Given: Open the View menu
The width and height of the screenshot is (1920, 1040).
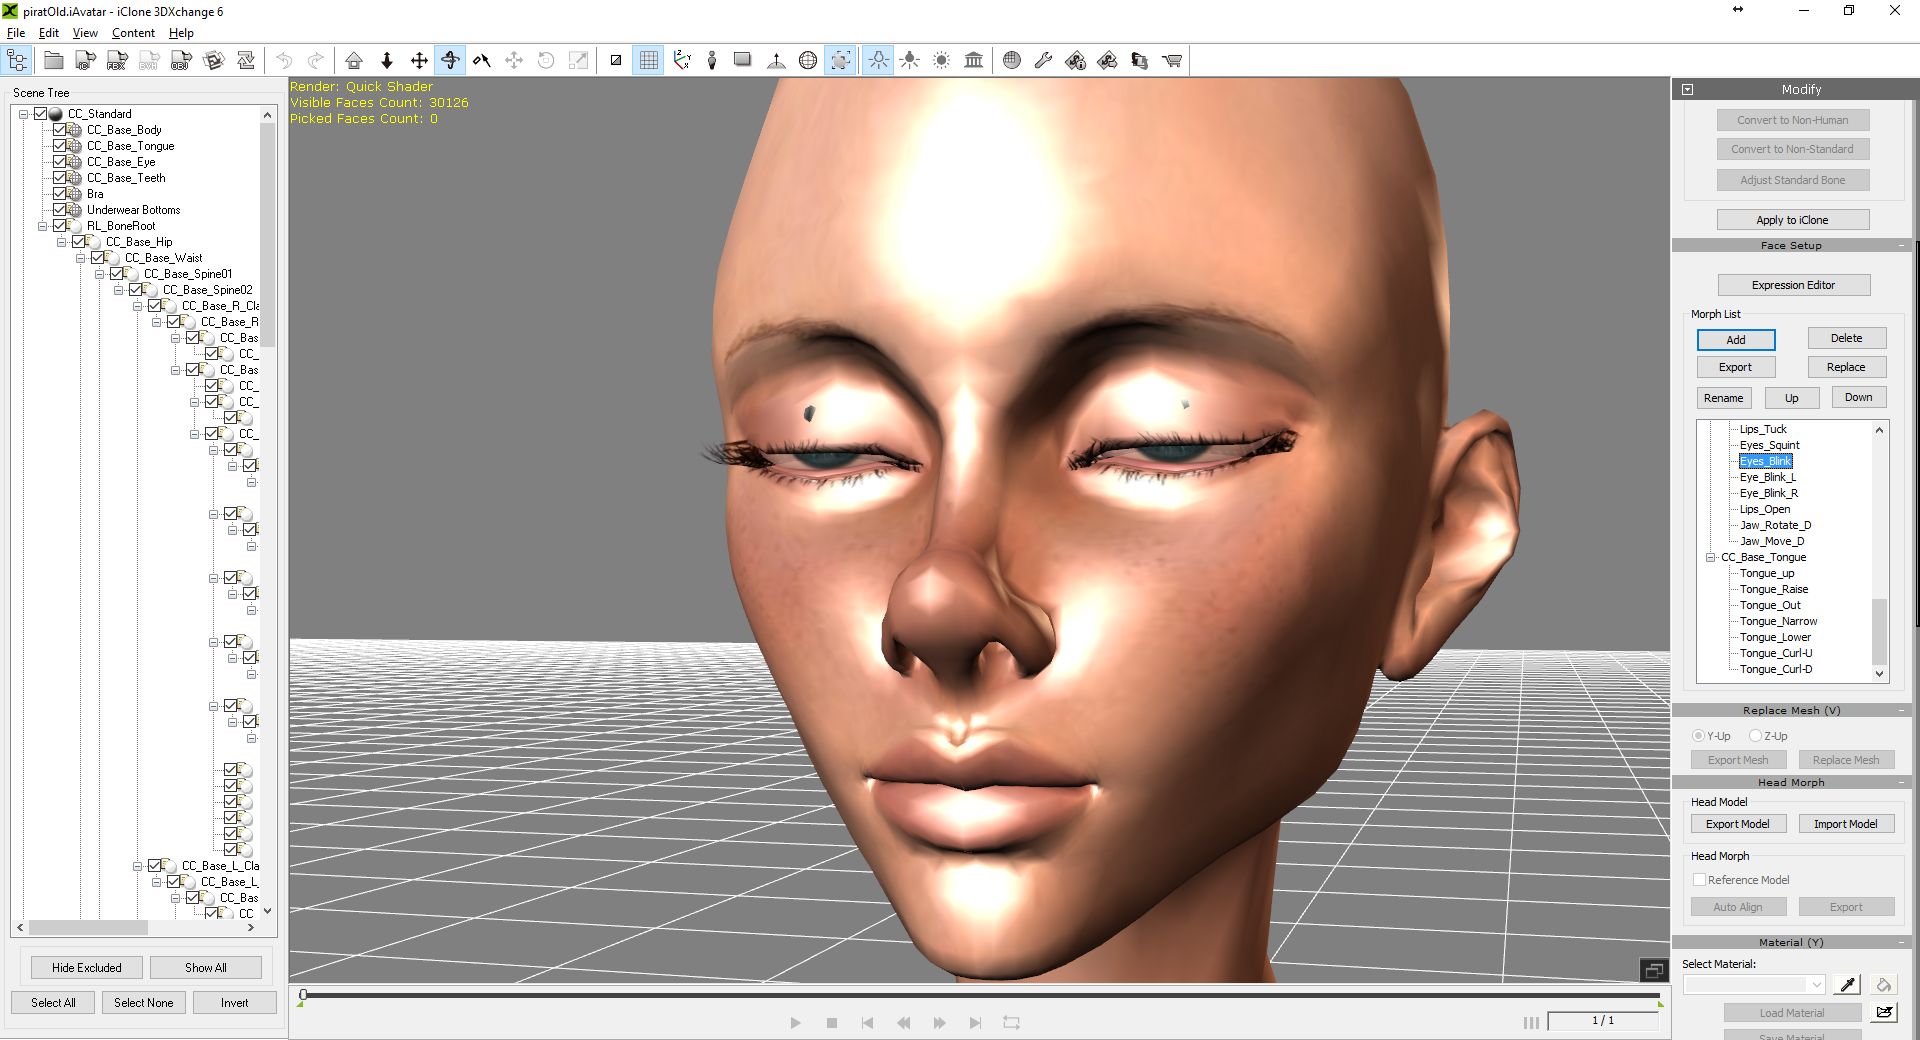Looking at the screenshot, I should [85, 33].
